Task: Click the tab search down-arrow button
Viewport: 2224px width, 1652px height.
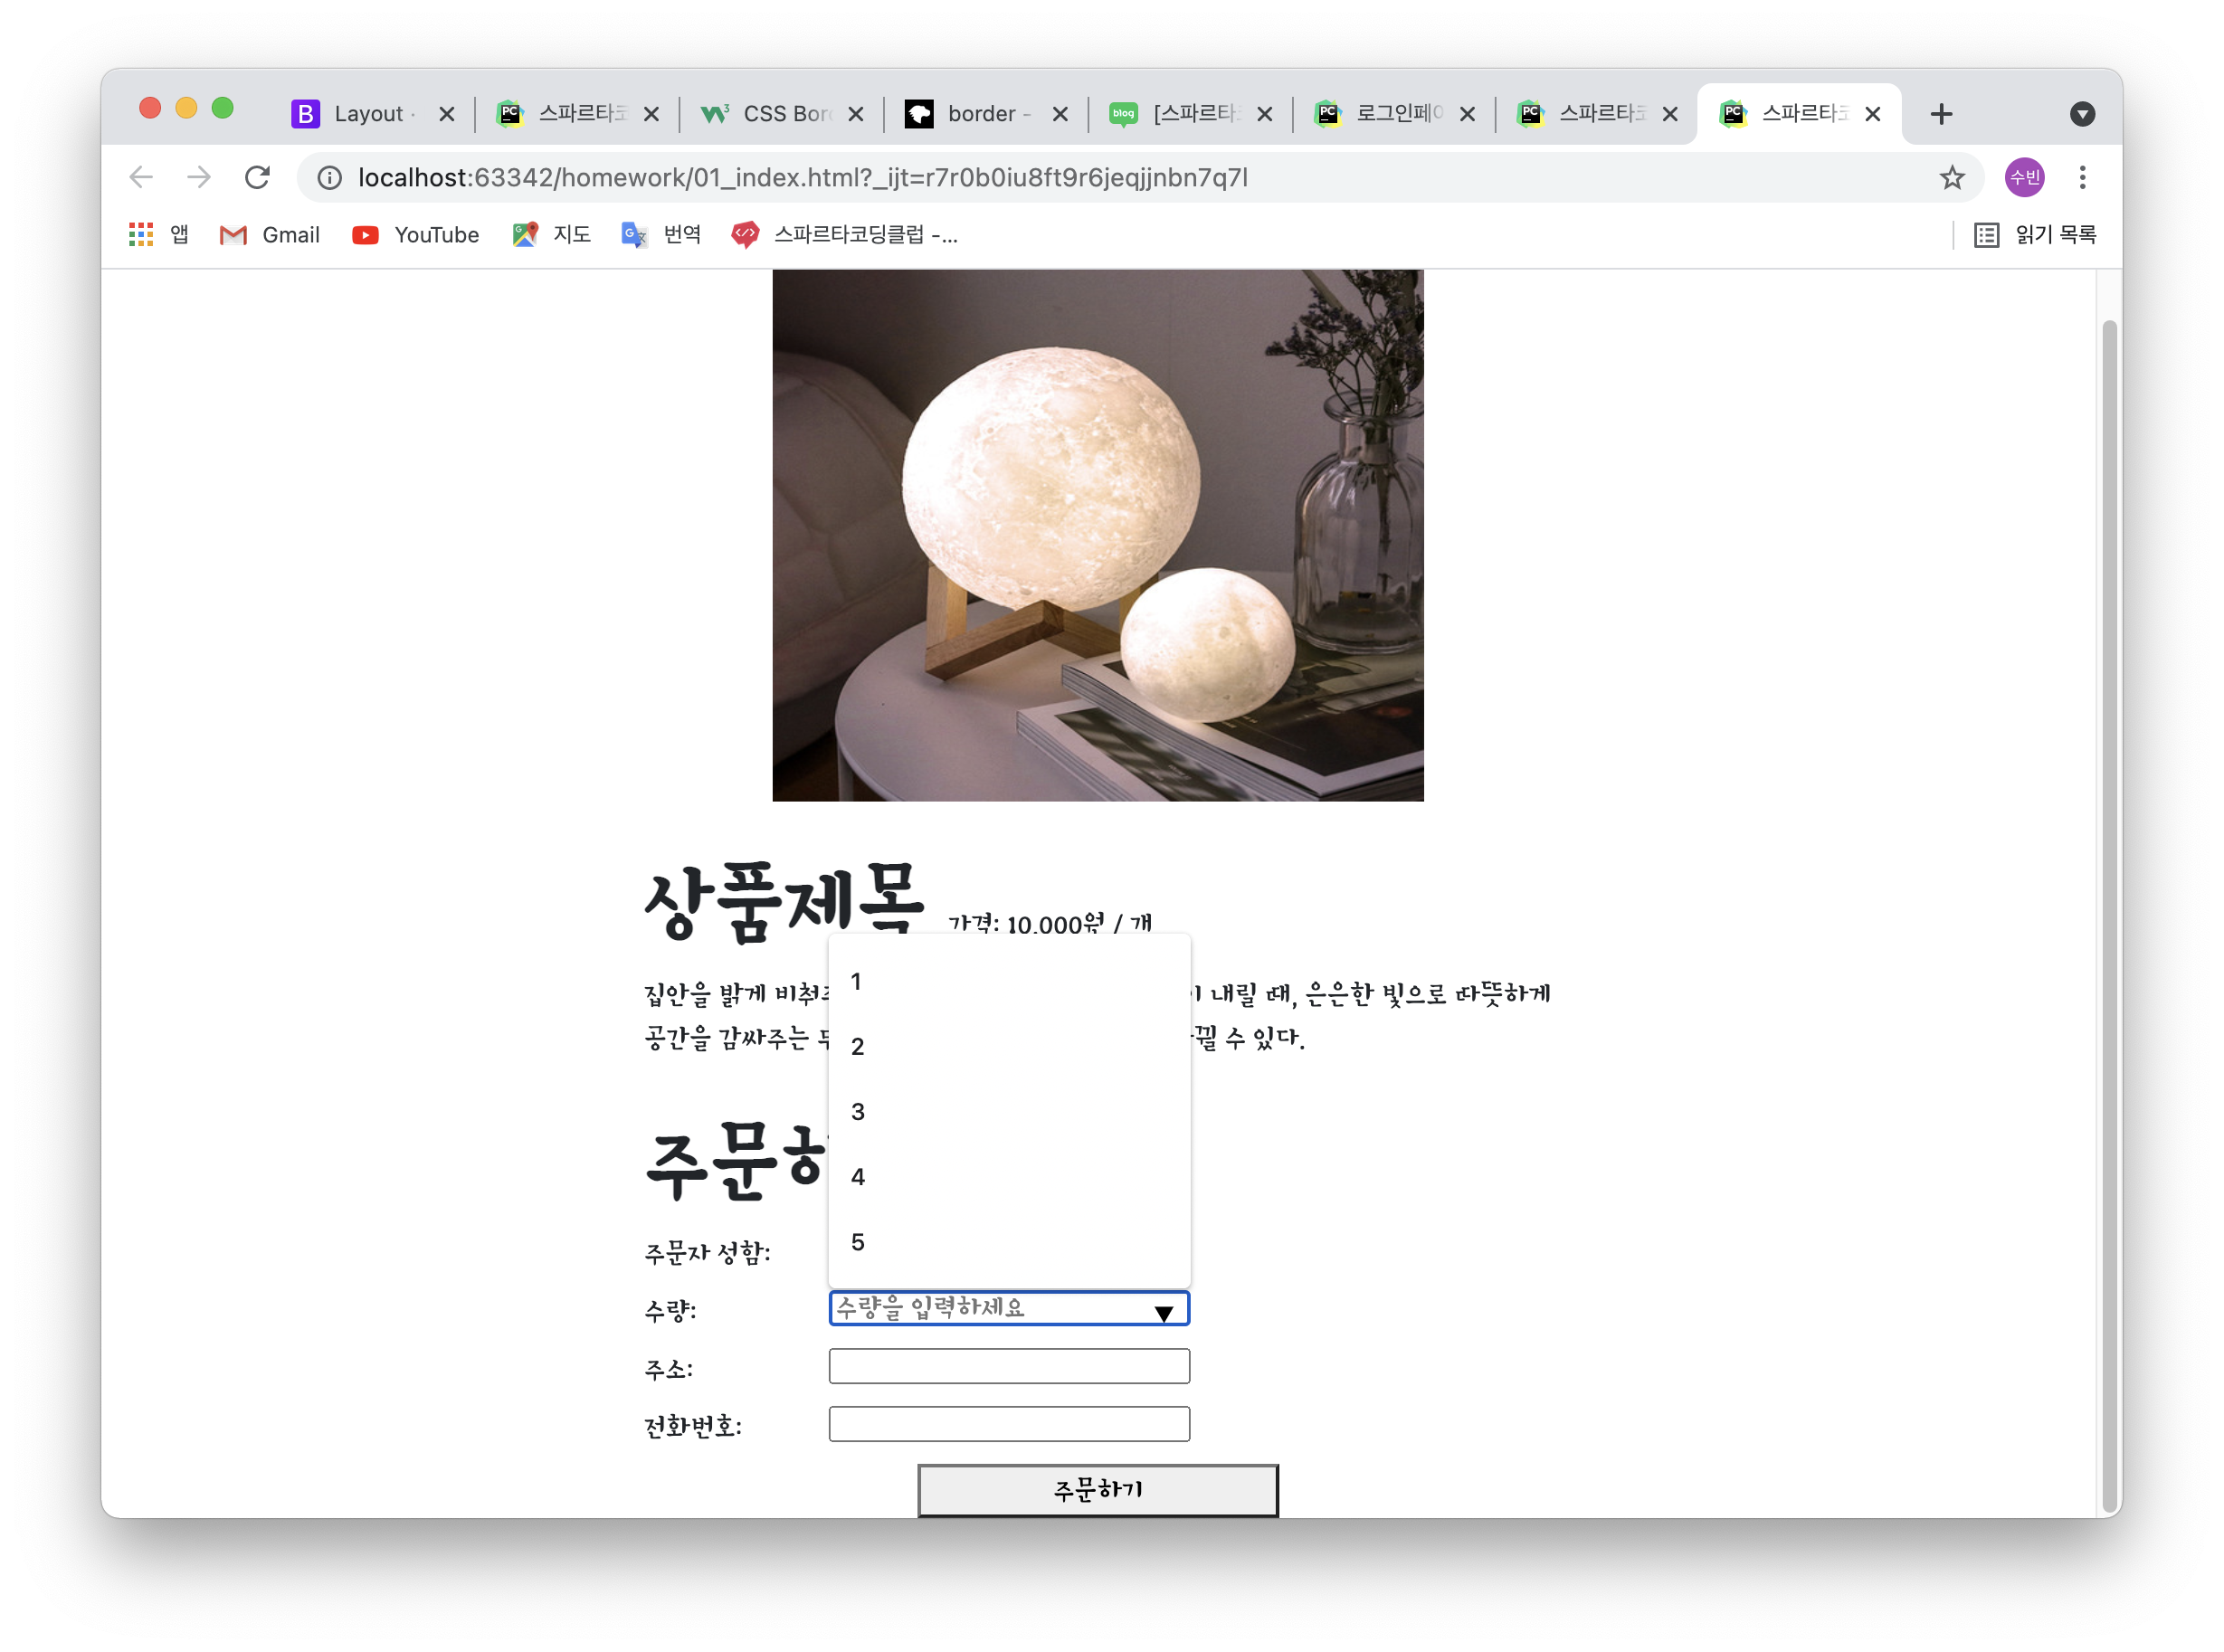Action: 2082,114
